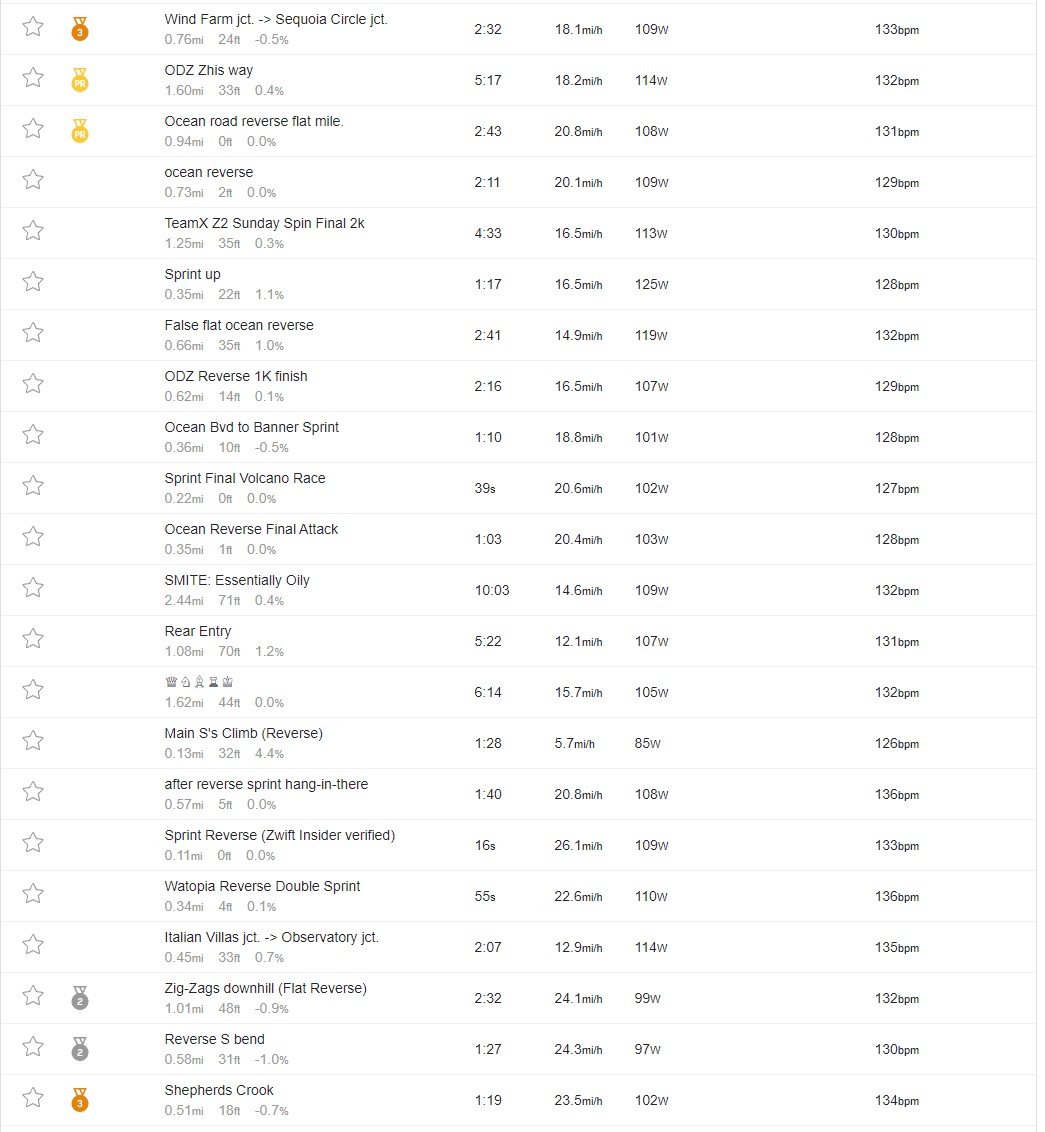This screenshot has height=1132, width=1045.
Task: Open TeamX Z2 Sunday Spin Final 2k segment
Action: tap(264, 223)
